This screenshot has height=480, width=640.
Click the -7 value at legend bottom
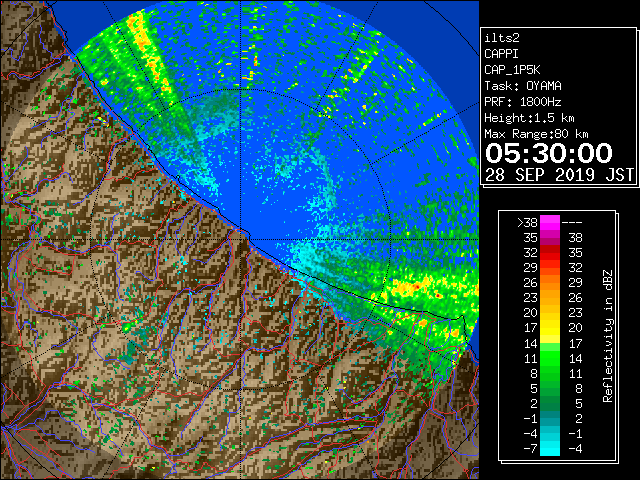click(x=530, y=449)
